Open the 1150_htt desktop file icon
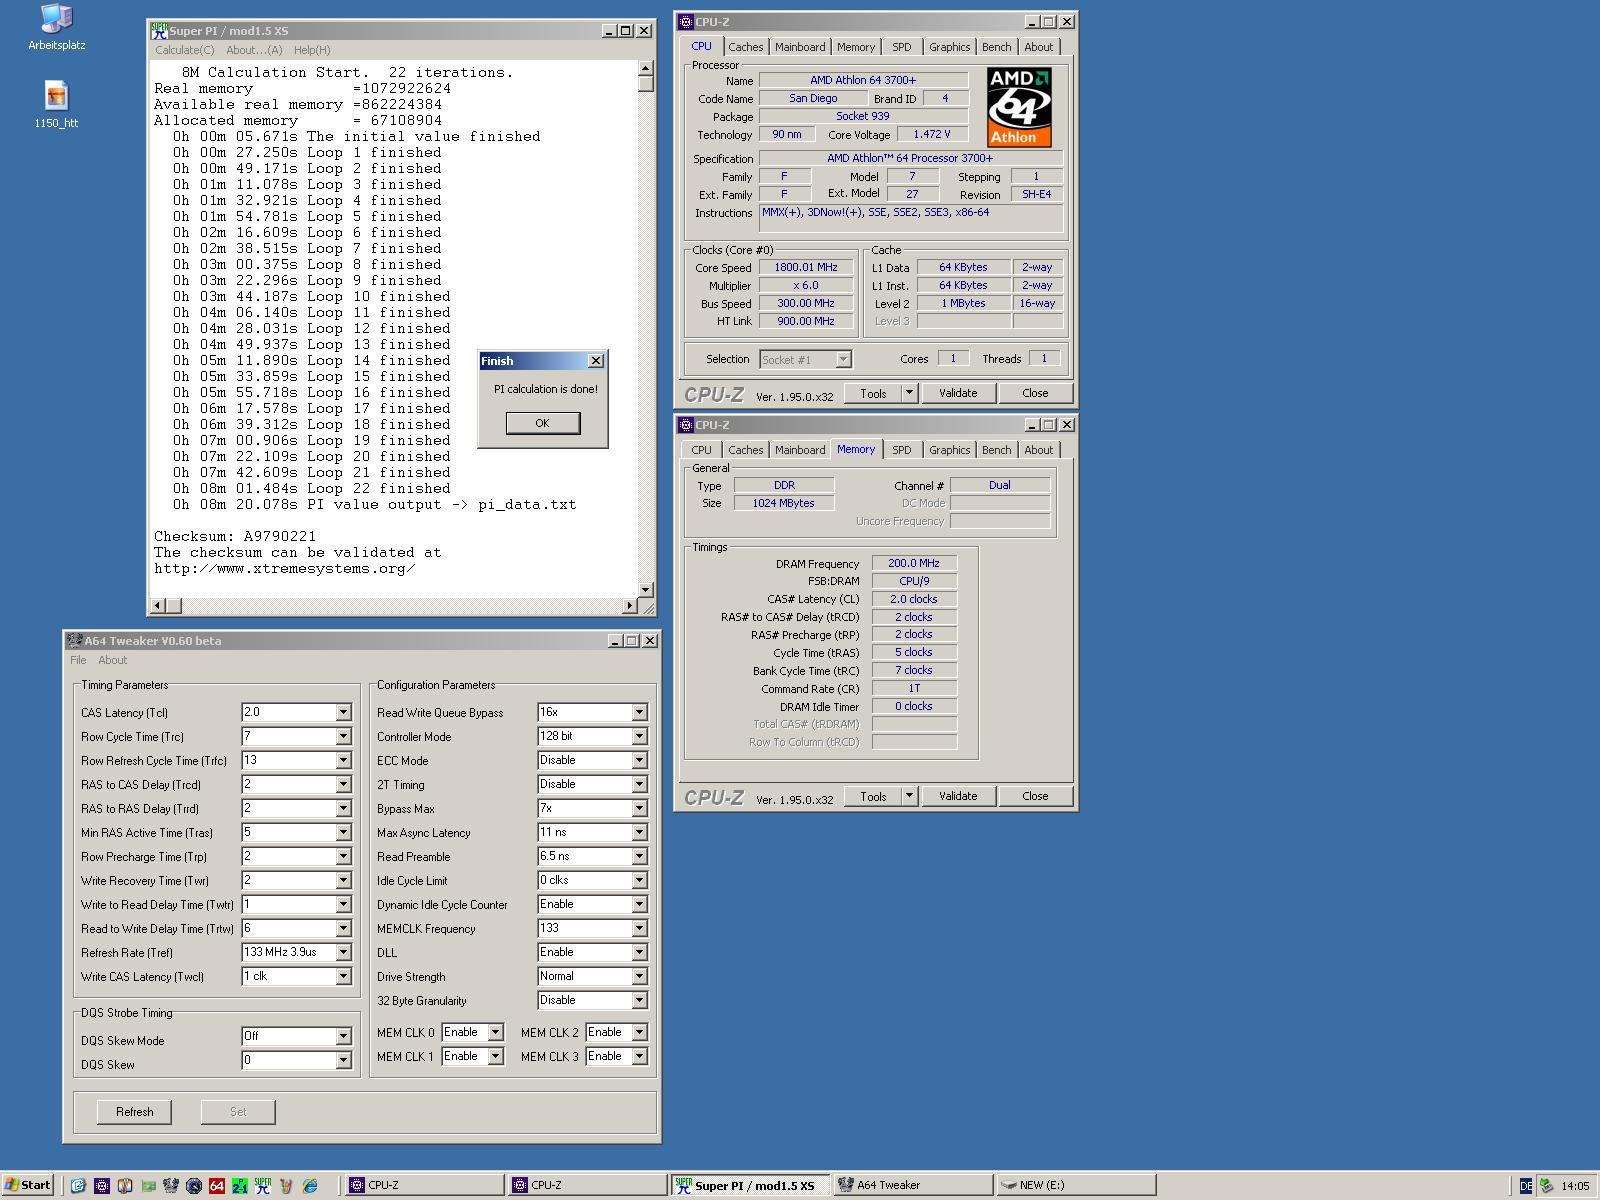Image resolution: width=1600 pixels, height=1200 pixels. tap(56, 105)
